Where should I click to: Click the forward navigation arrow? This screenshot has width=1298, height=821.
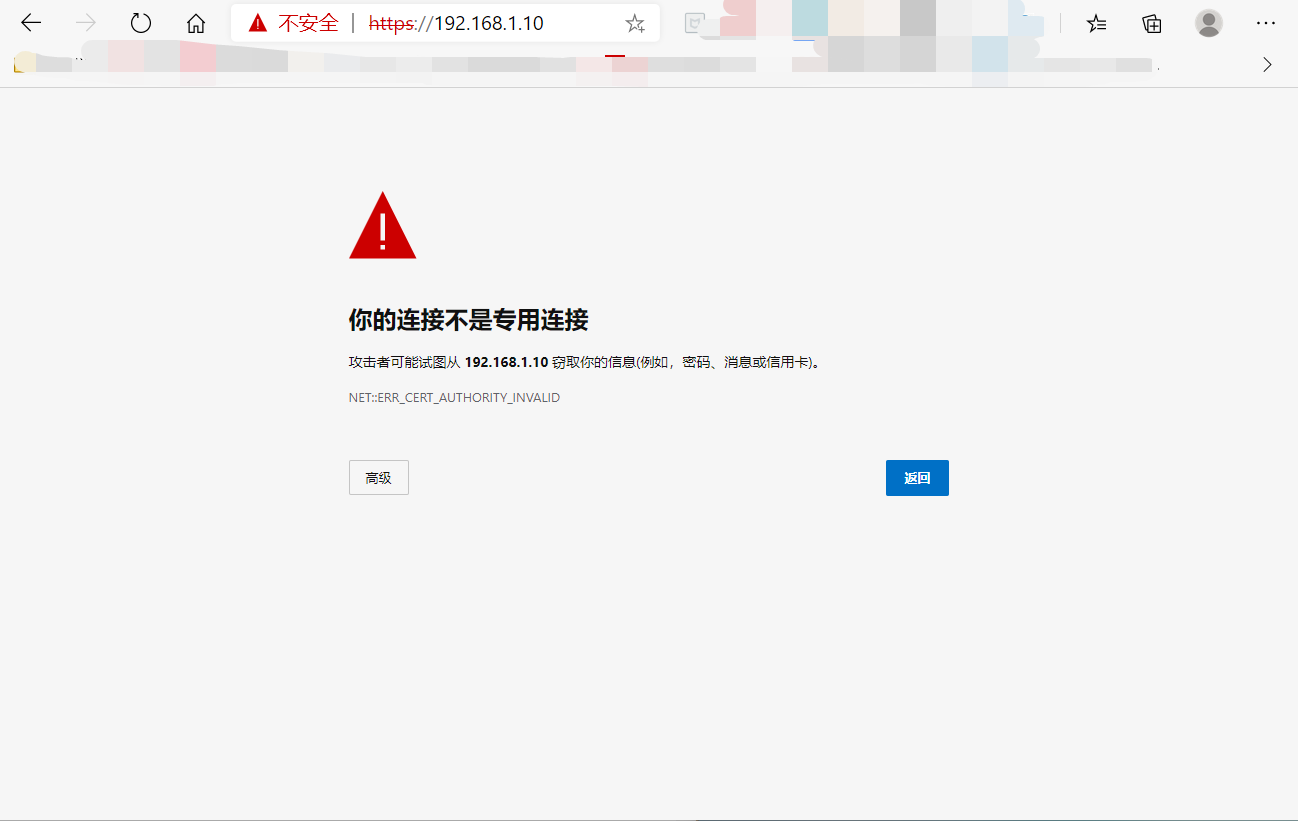[85, 22]
